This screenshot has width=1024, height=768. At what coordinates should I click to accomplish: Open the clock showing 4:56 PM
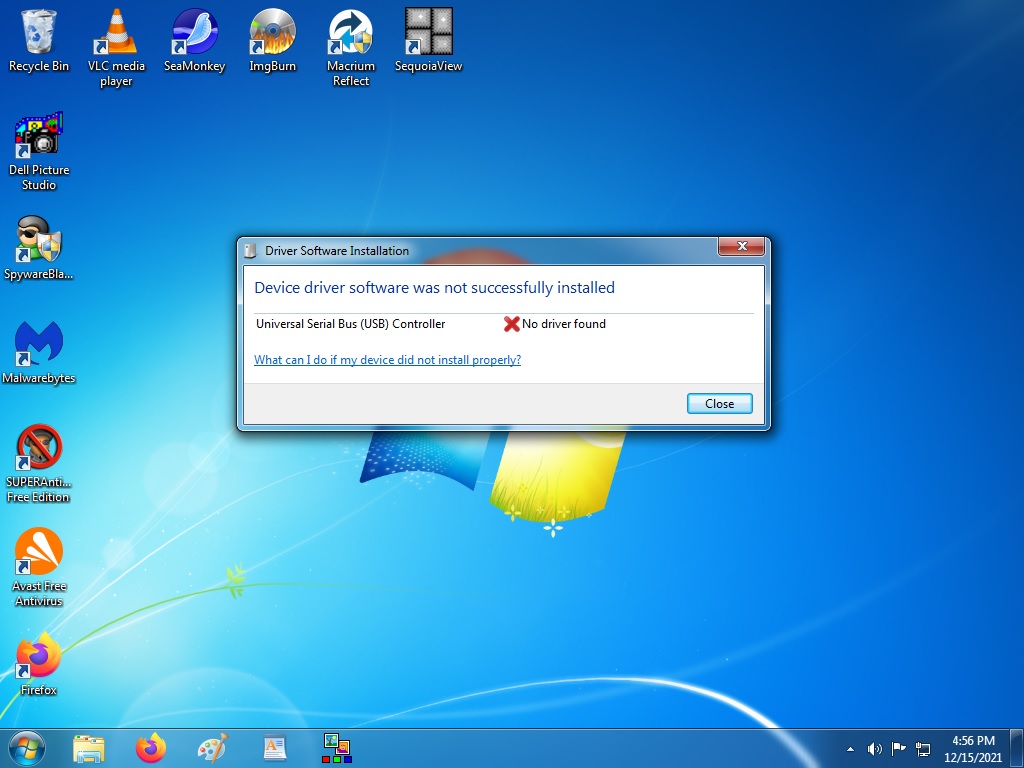[x=973, y=749]
